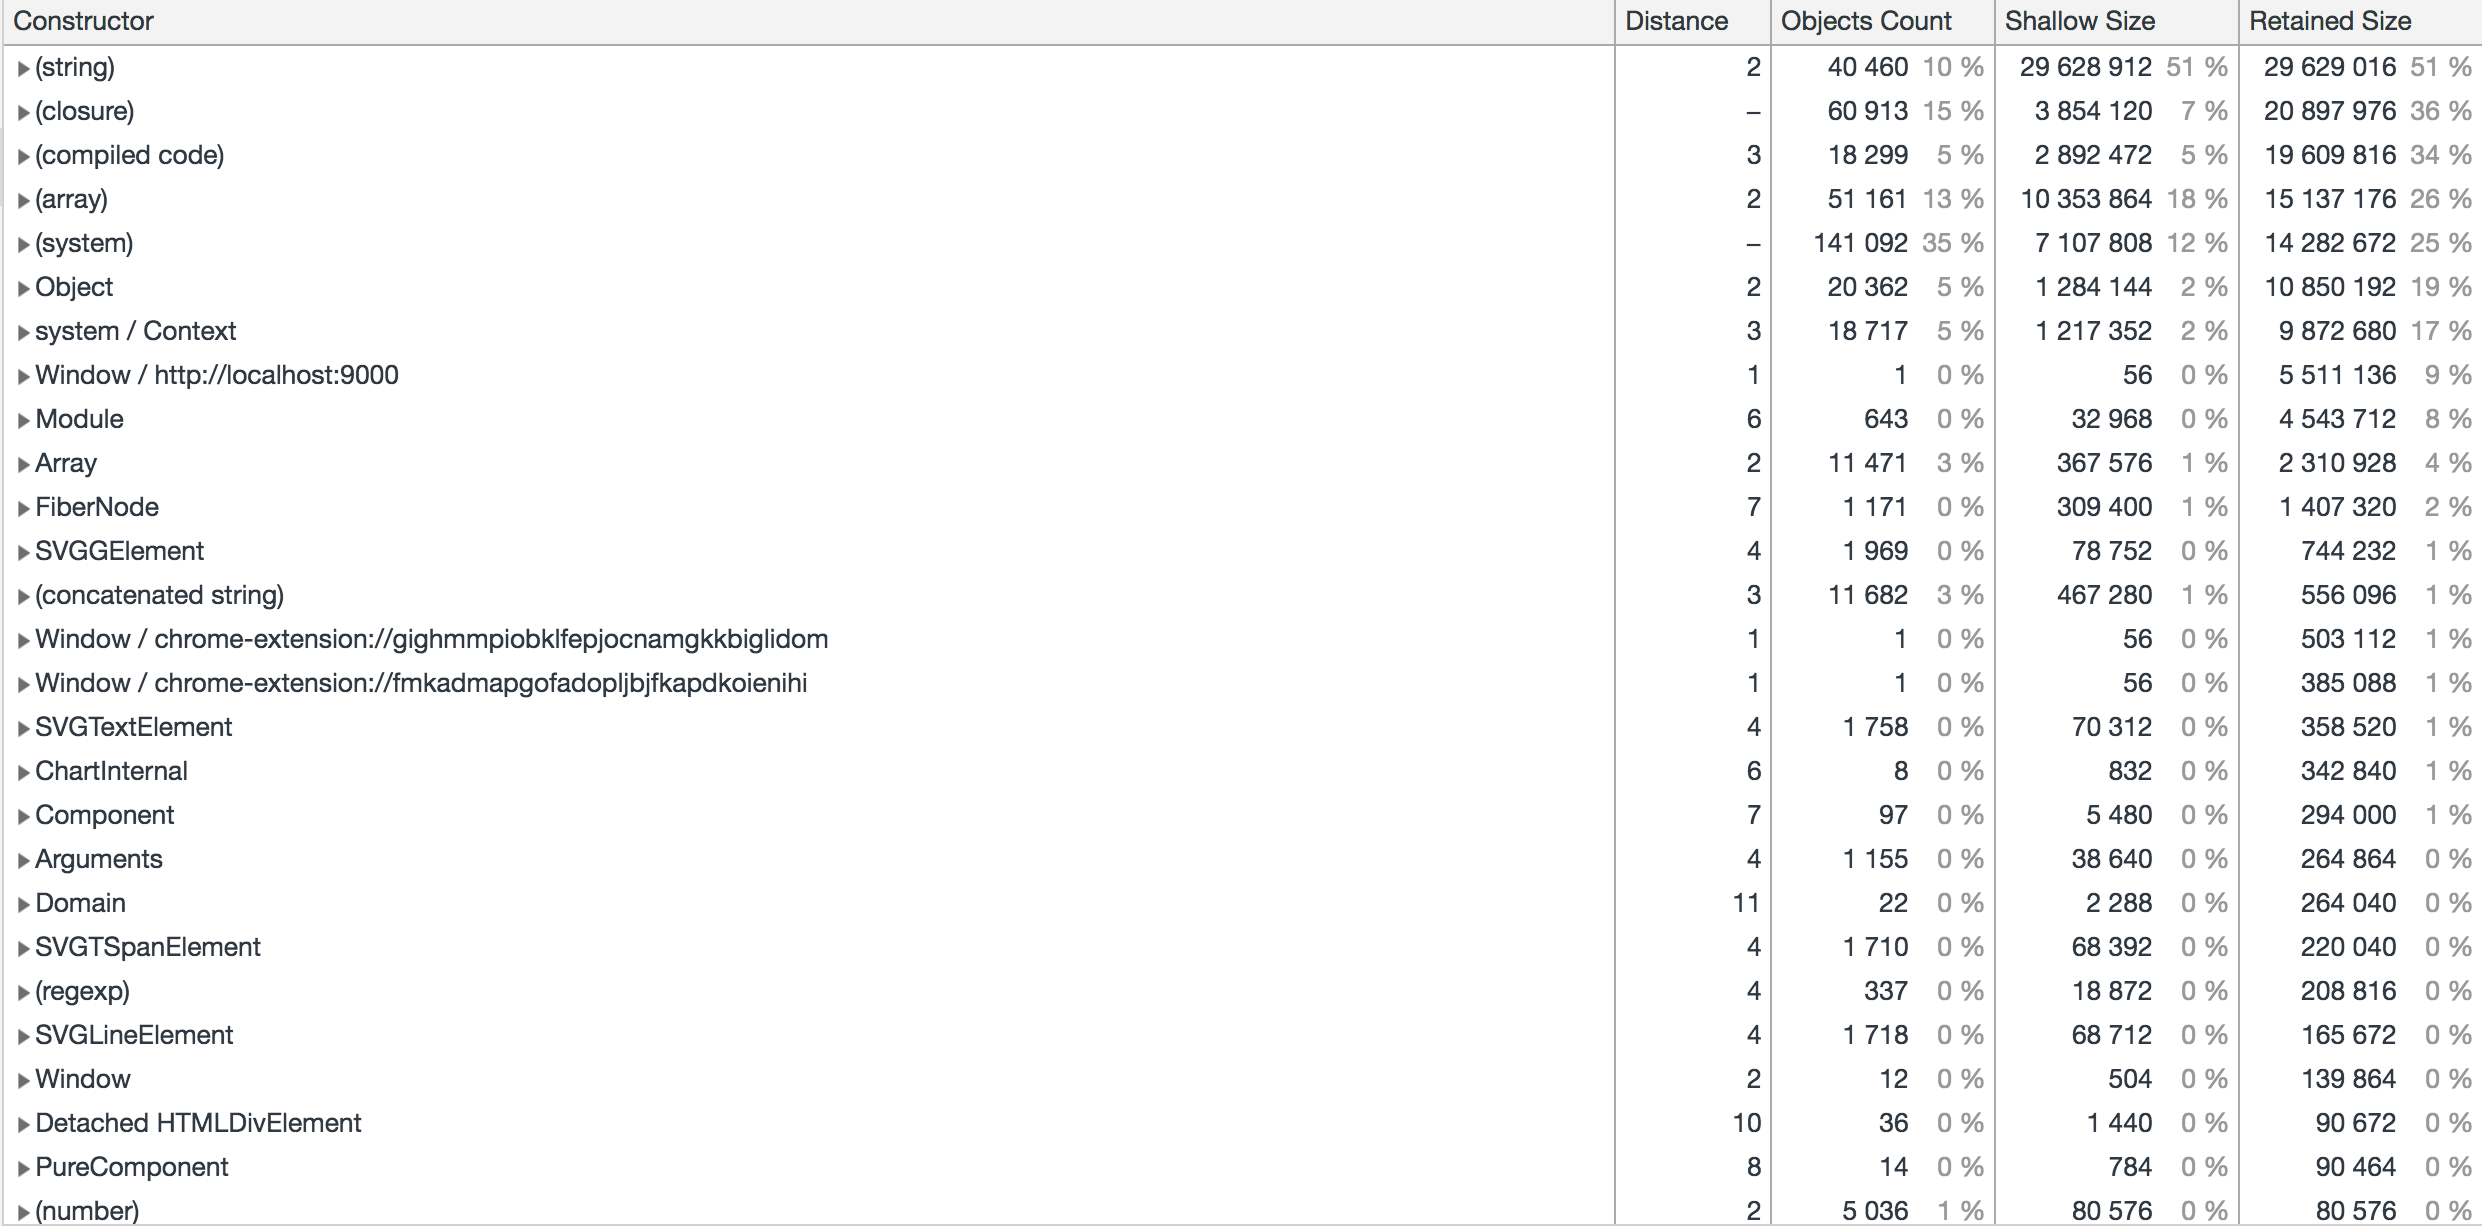
Task: Select the Object constructor row
Action: 74,286
